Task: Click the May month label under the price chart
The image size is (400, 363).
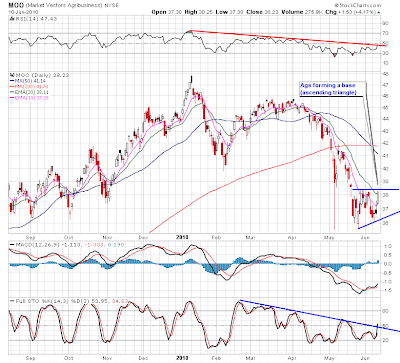Action: [x=329, y=238]
